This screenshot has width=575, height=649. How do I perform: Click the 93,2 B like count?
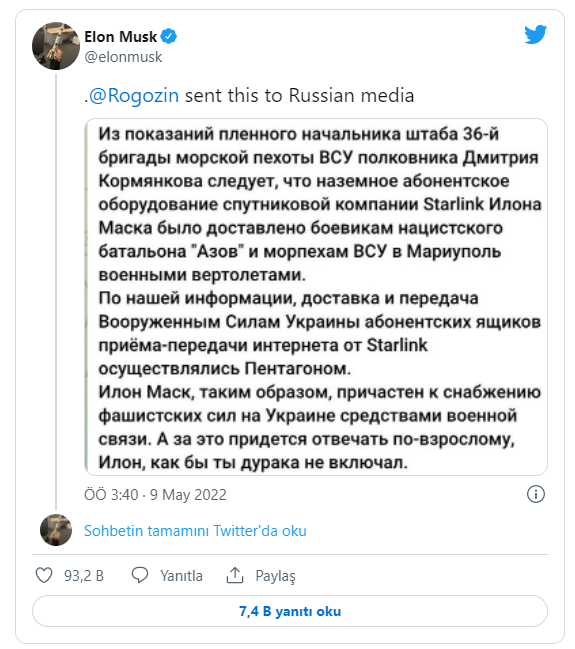point(84,576)
